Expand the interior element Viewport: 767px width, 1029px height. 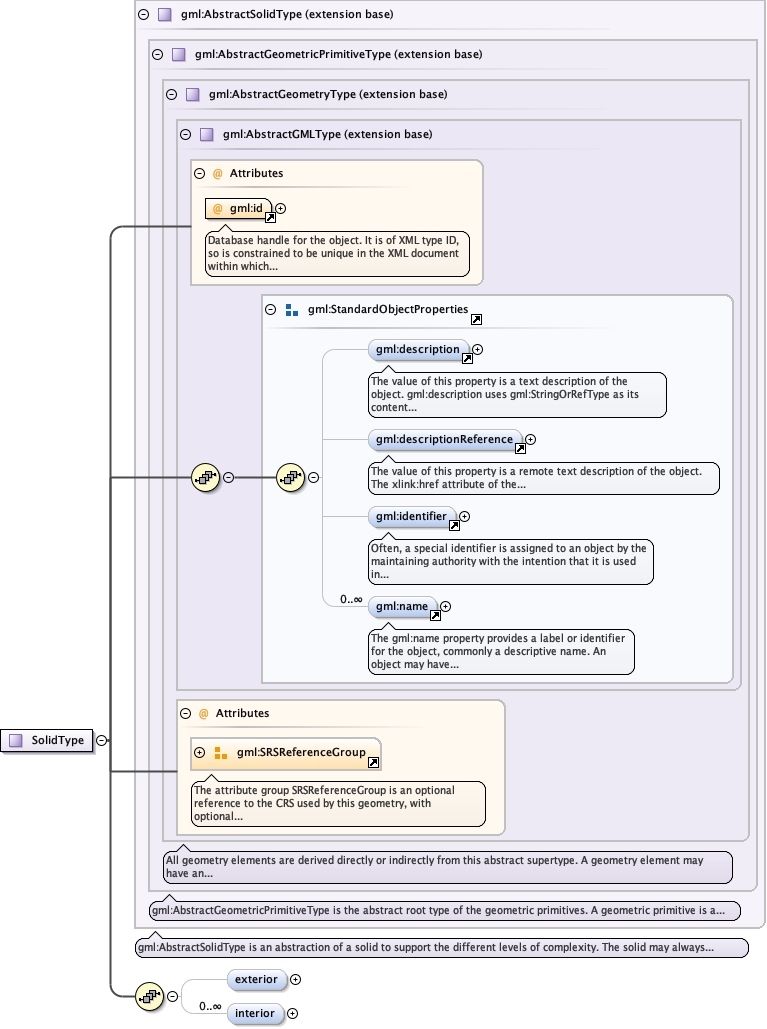tap(293, 1014)
